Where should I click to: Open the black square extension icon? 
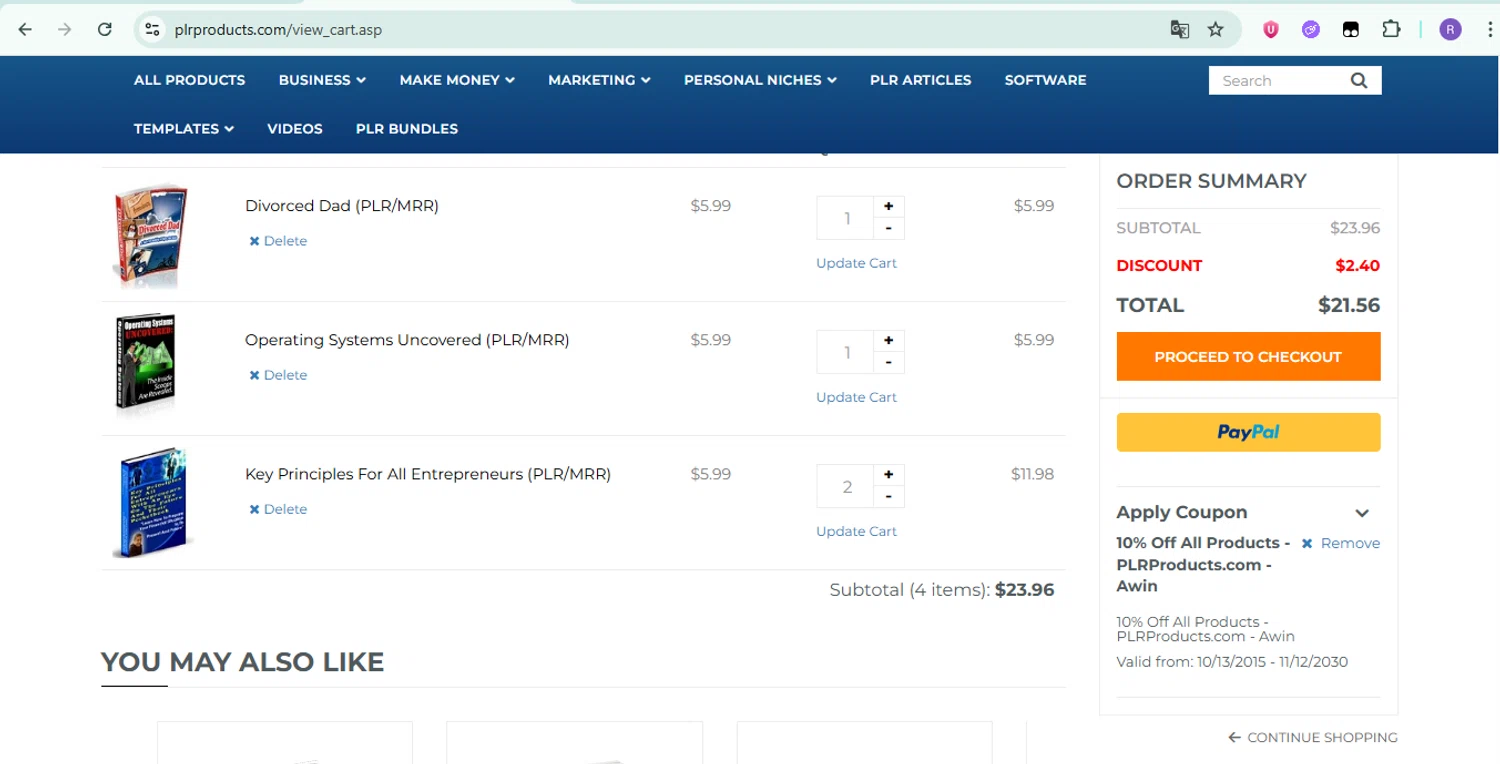pyautogui.click(x=1351, y=29)
